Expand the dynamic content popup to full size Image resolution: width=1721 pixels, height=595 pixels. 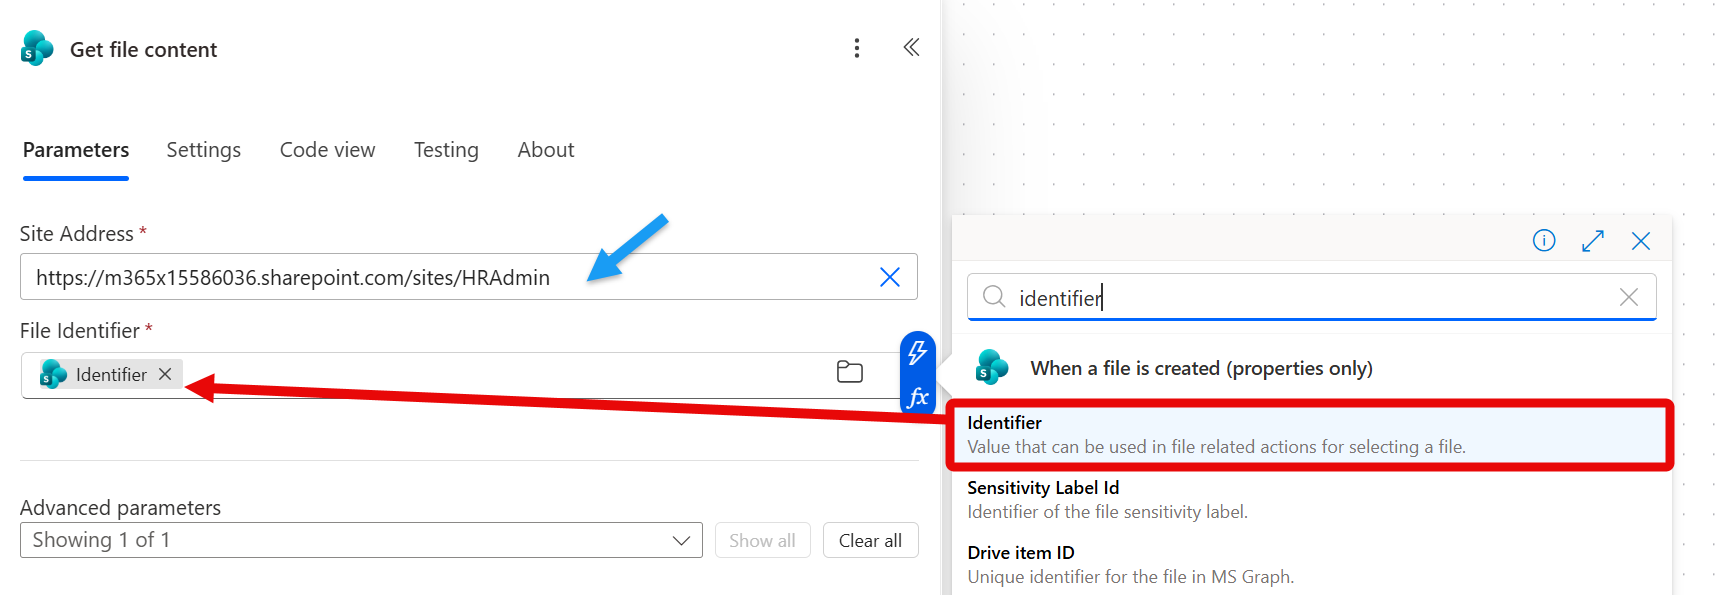click(x=1592, y=241)
